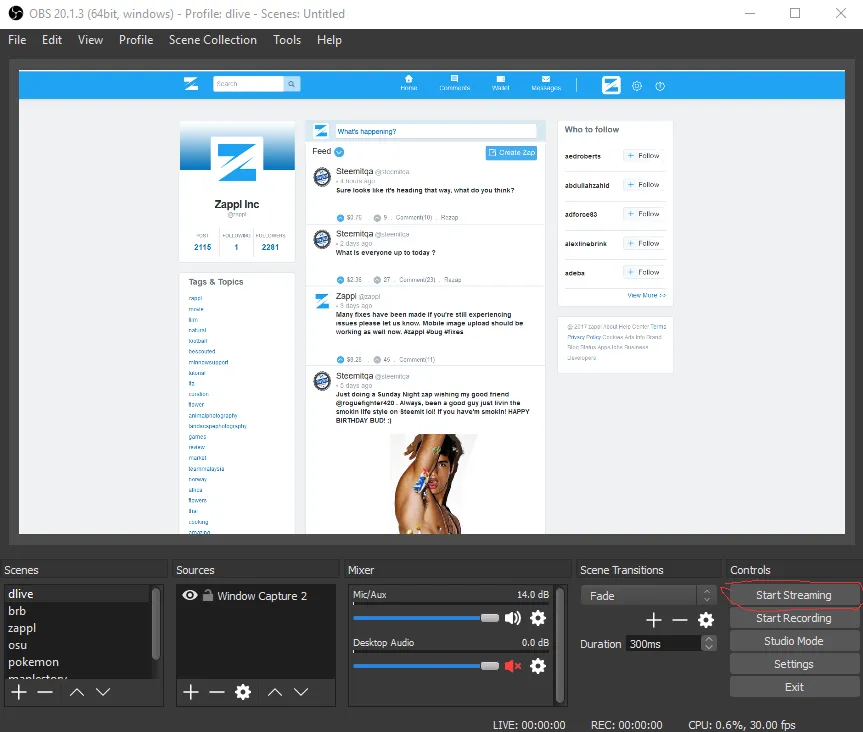Select the zappl scene
863x732 pixels.
[x=77, y=628]
